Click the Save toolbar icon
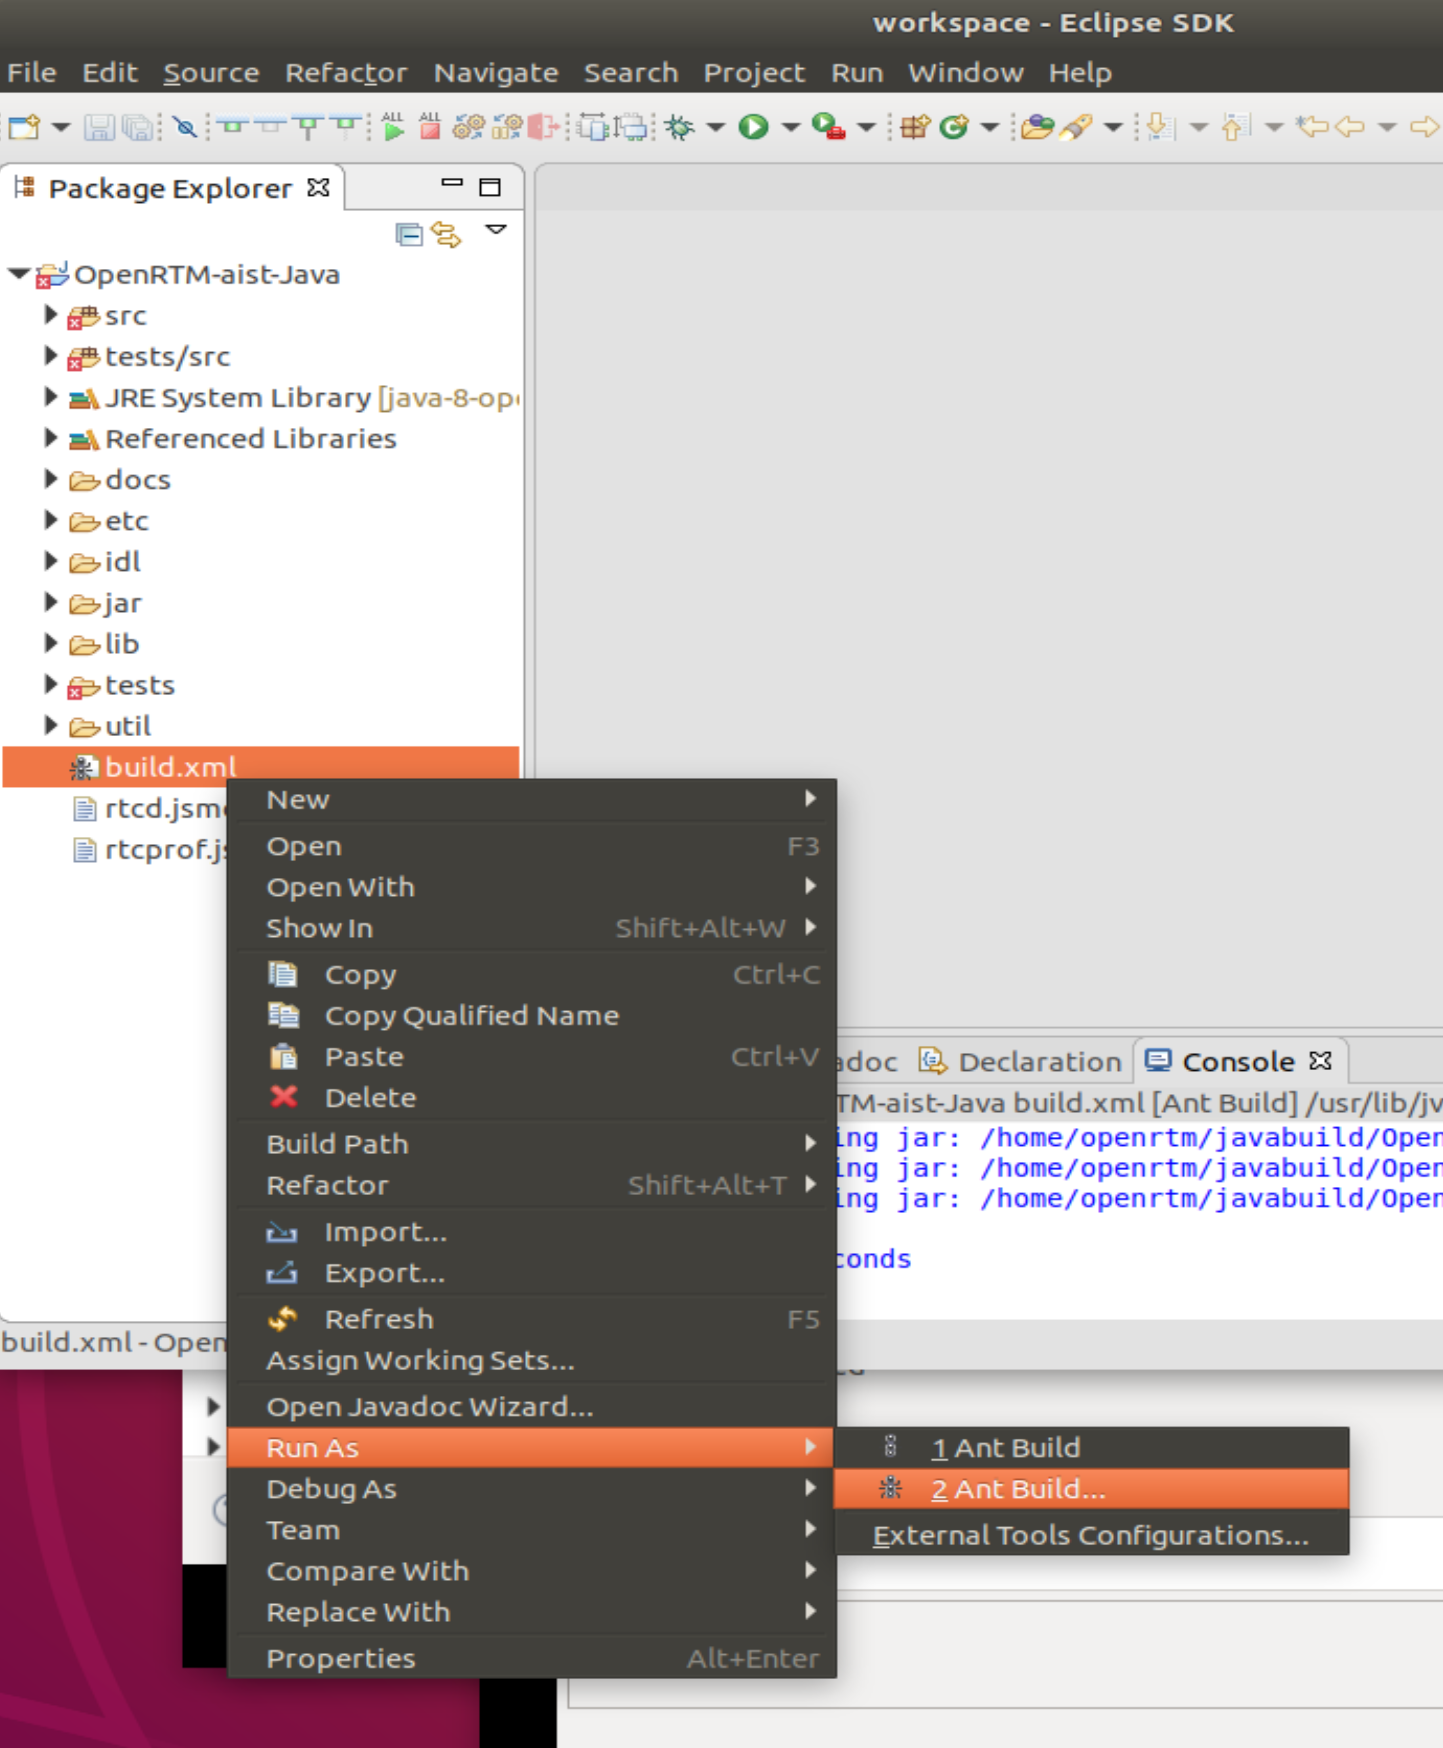Viewport: 1443px width, 1748px height. click(99, 127)
